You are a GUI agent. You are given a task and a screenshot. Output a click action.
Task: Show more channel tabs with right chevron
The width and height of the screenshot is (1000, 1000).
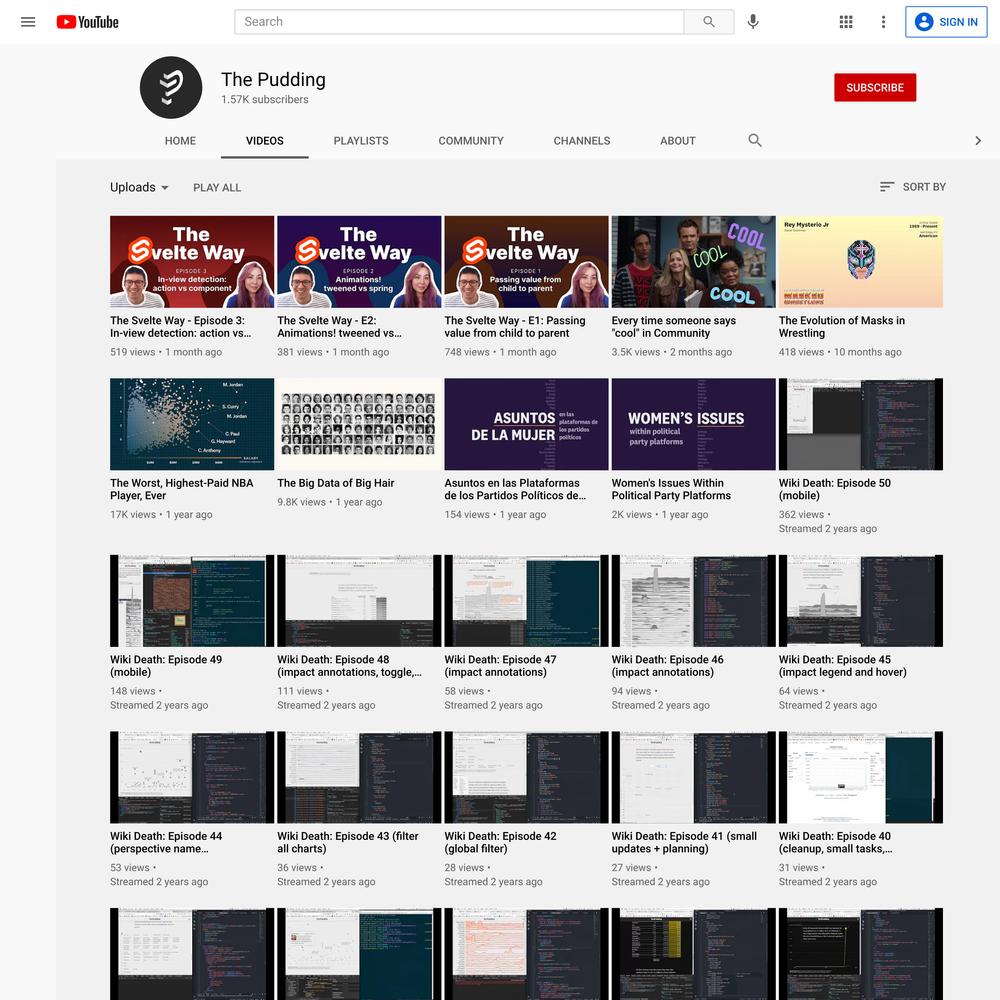[x=978, y=140]
